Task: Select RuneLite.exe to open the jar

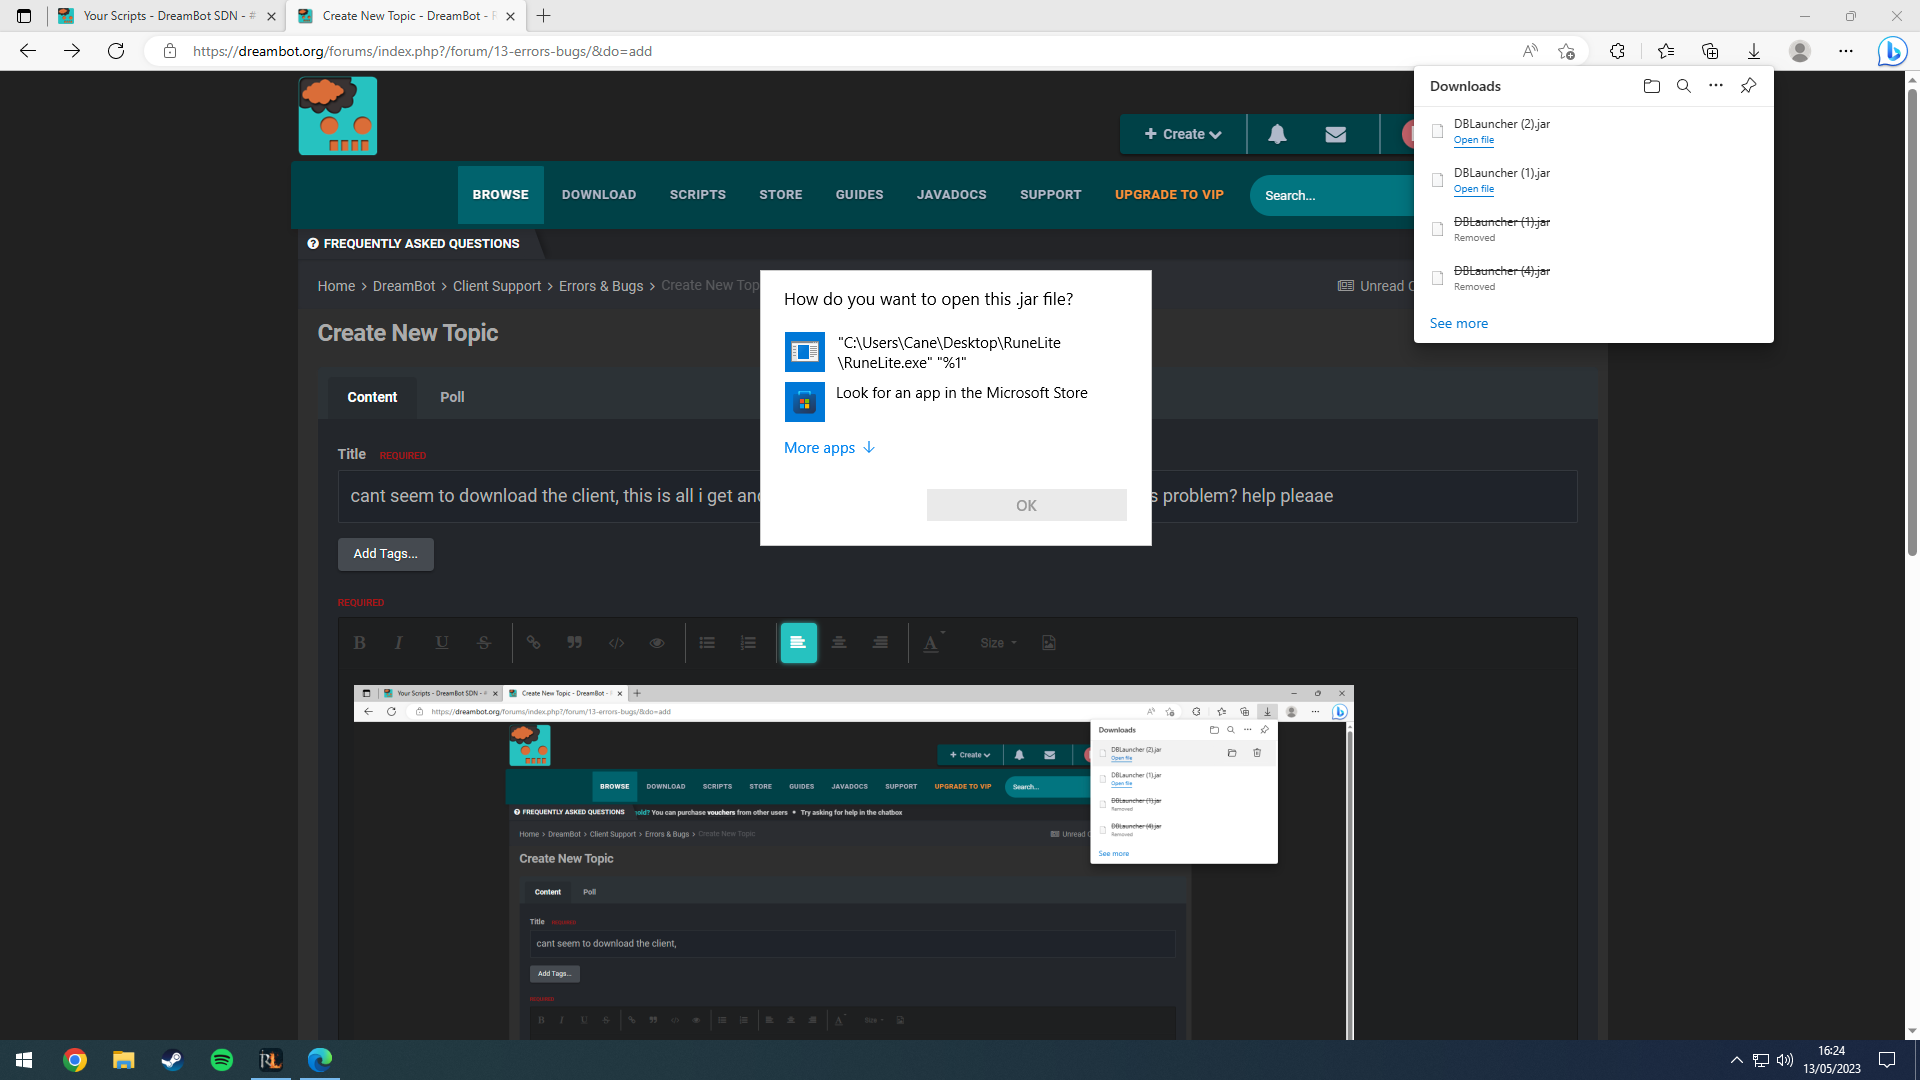Action: tap(955, 352)
